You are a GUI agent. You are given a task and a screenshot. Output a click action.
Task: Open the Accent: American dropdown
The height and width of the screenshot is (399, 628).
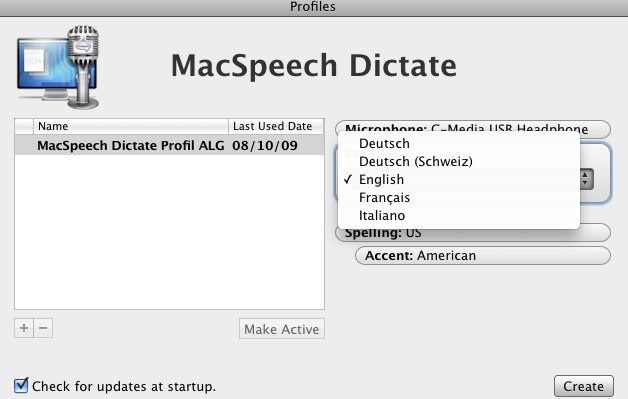[483, 256]
